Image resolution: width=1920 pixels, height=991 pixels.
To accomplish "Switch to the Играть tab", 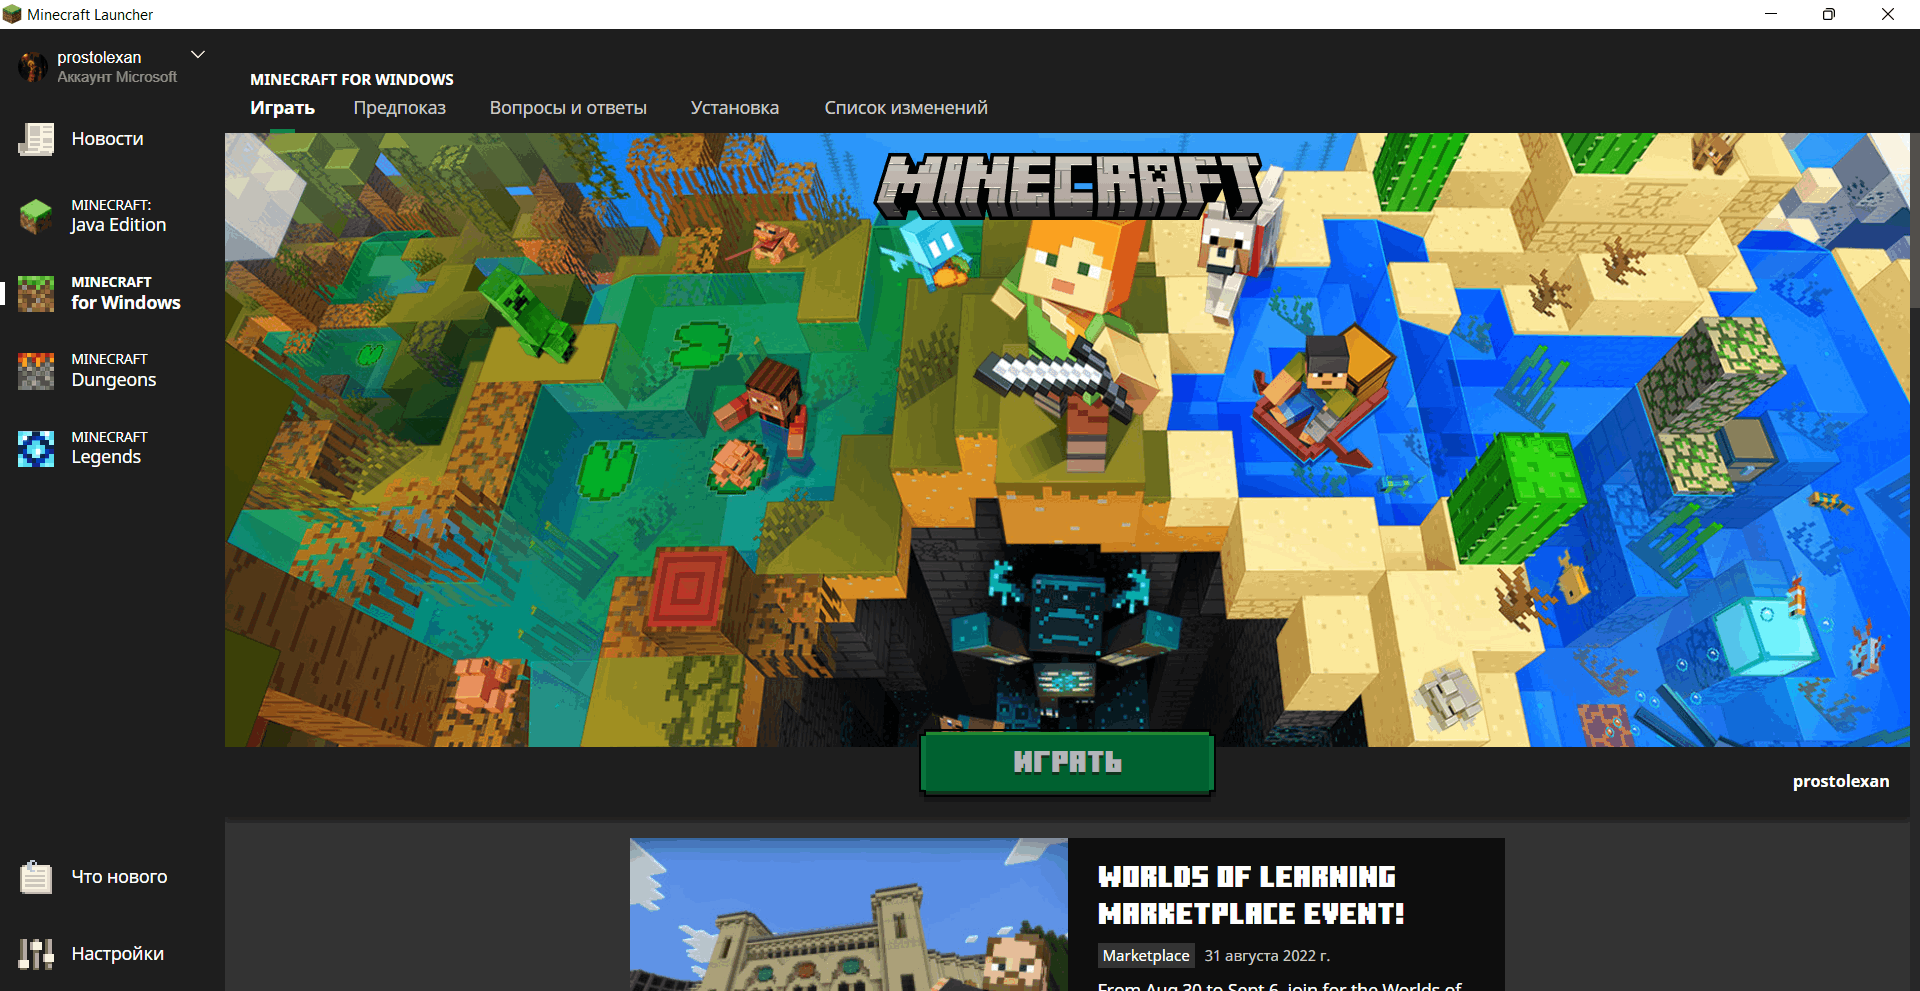I will pyautogui.click(x=282, y=108).
